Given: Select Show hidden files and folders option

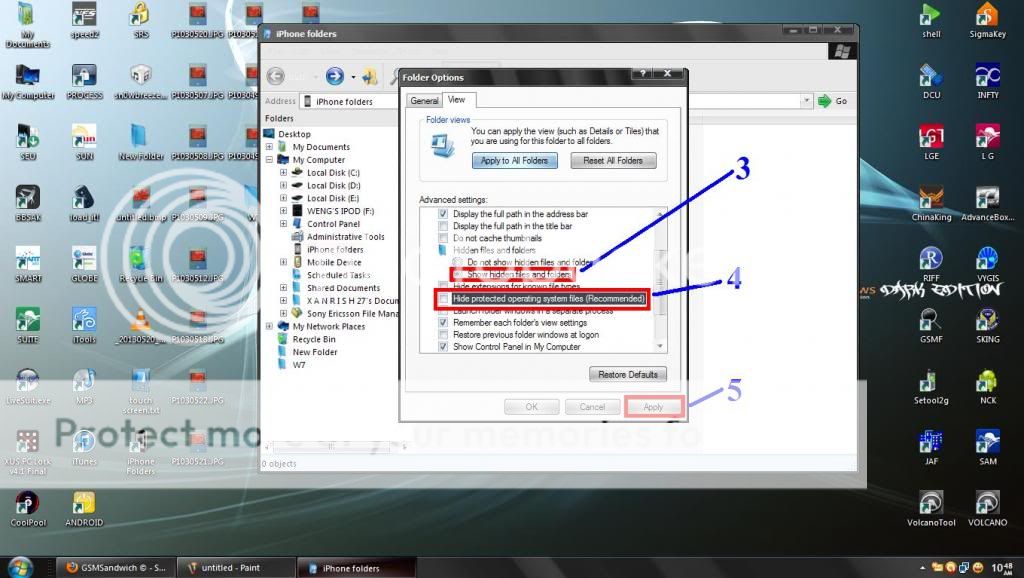Looking at the screenshot, I should point(459,274).
